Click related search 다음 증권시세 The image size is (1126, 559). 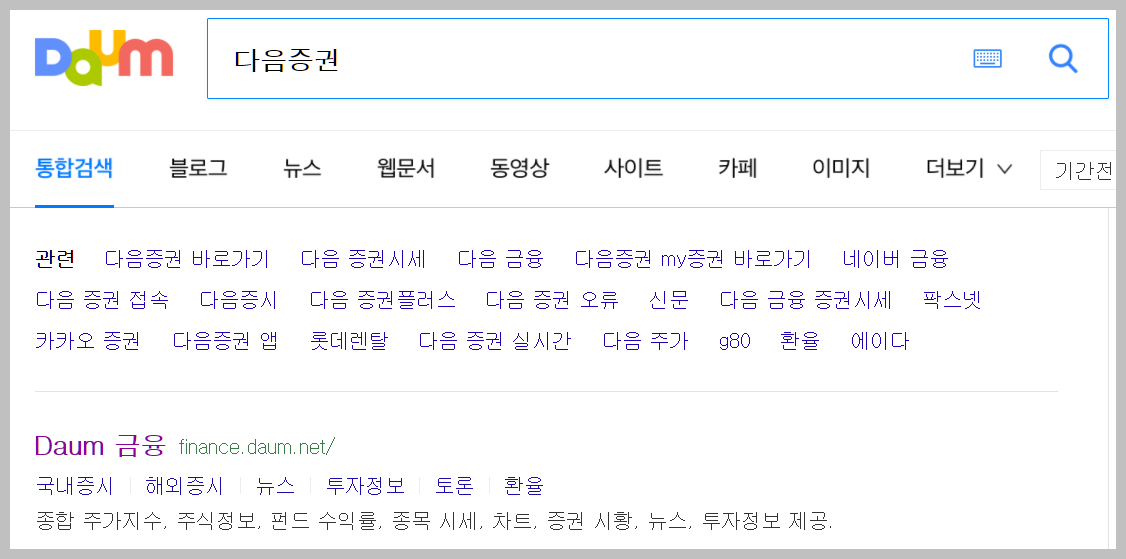363,259
